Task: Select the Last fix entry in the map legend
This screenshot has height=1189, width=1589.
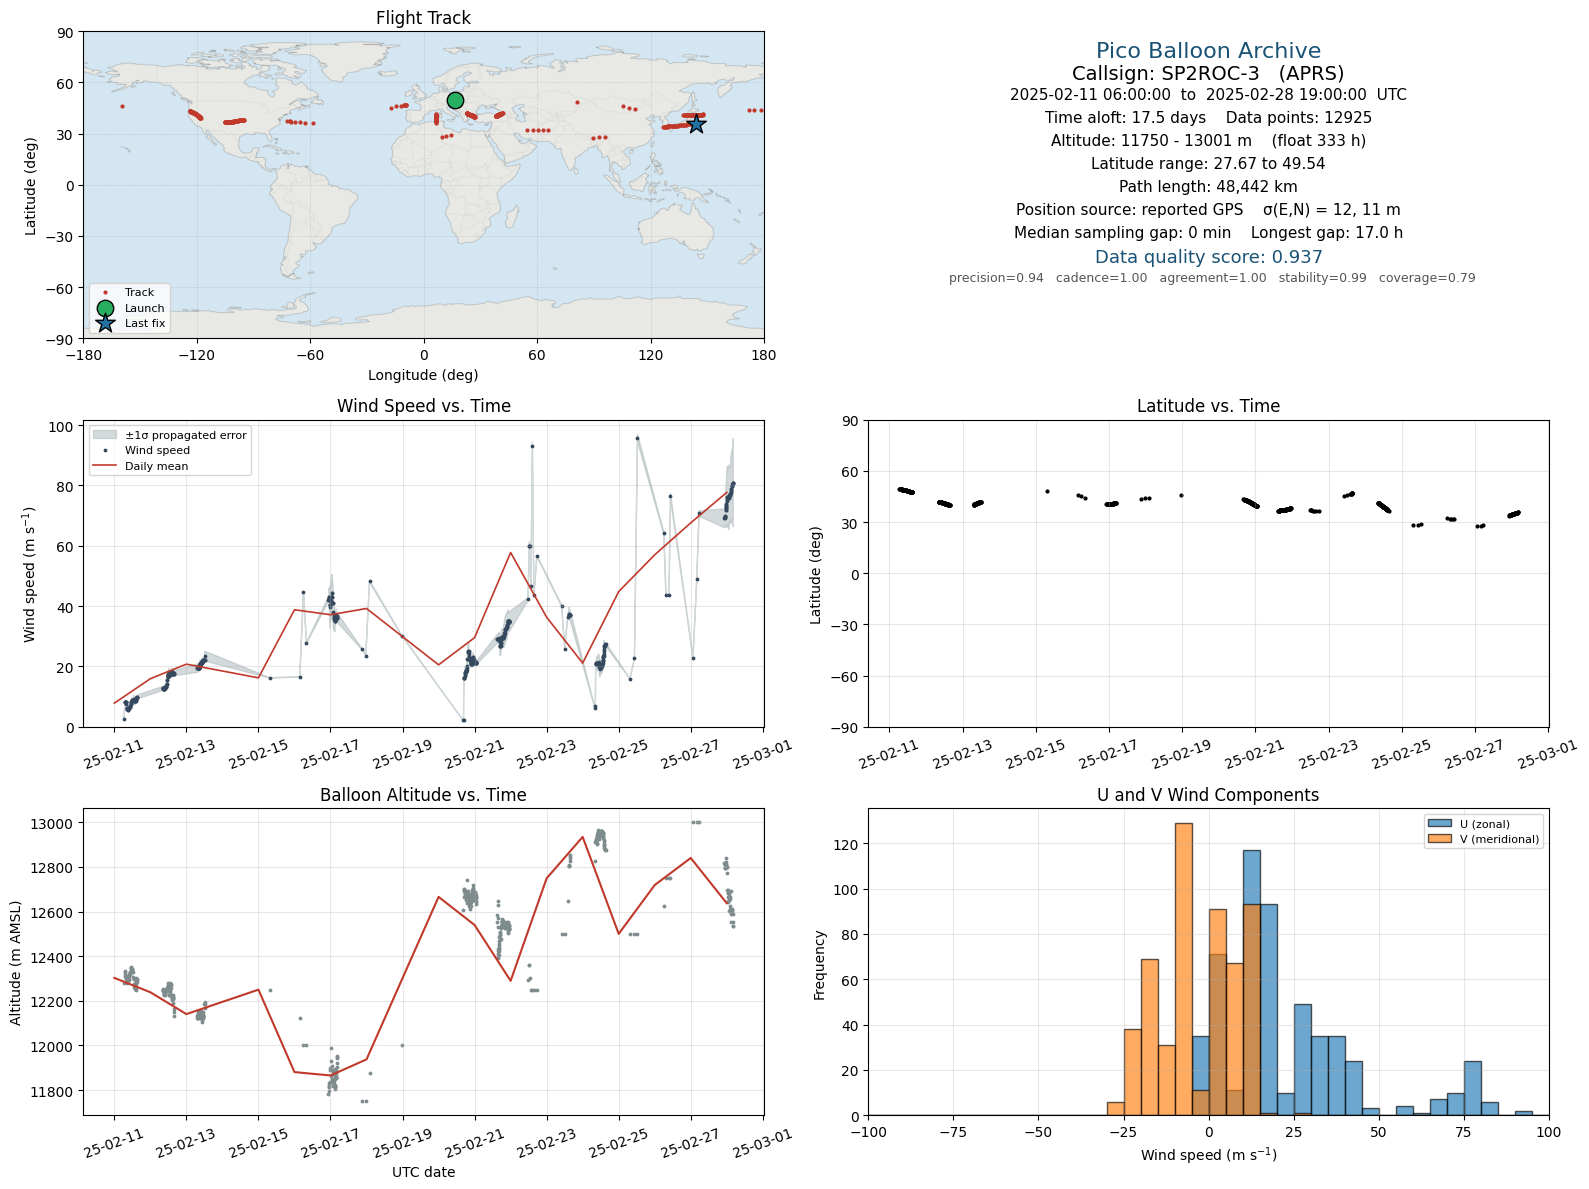Action: [128, 323]
